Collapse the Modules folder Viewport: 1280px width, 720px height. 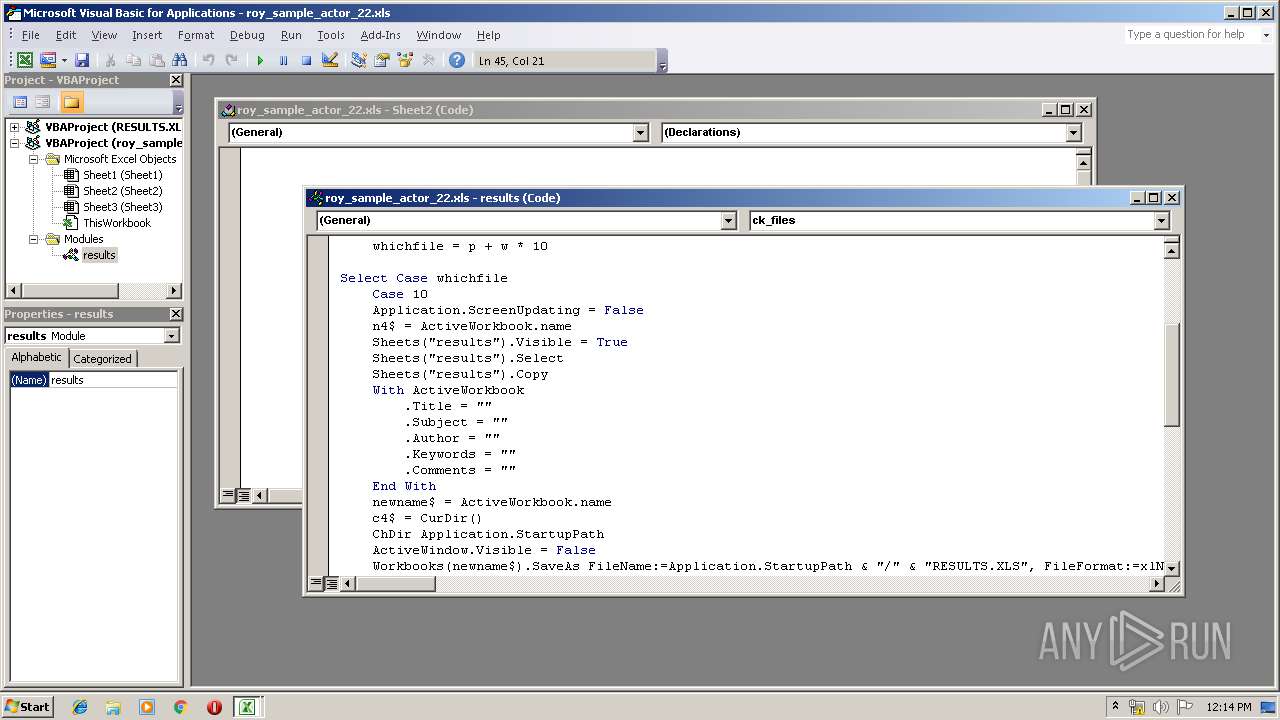coord(32,239)
